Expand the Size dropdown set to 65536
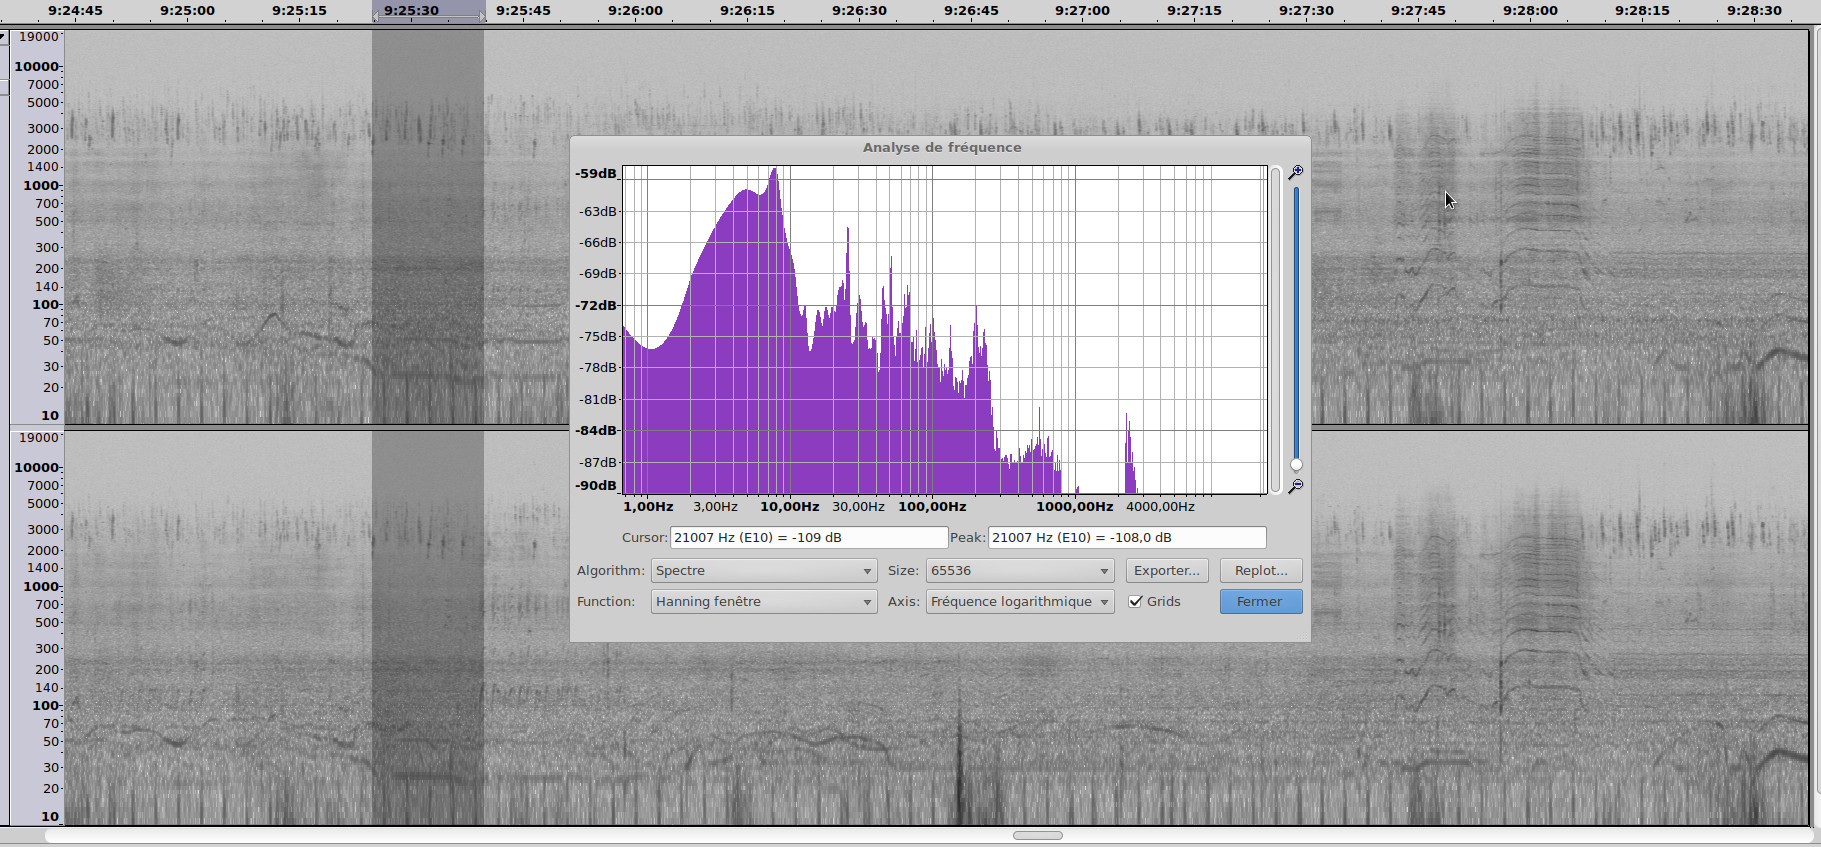Image resolution: width=1821 pixels, height=847 pixels. 1019,571
